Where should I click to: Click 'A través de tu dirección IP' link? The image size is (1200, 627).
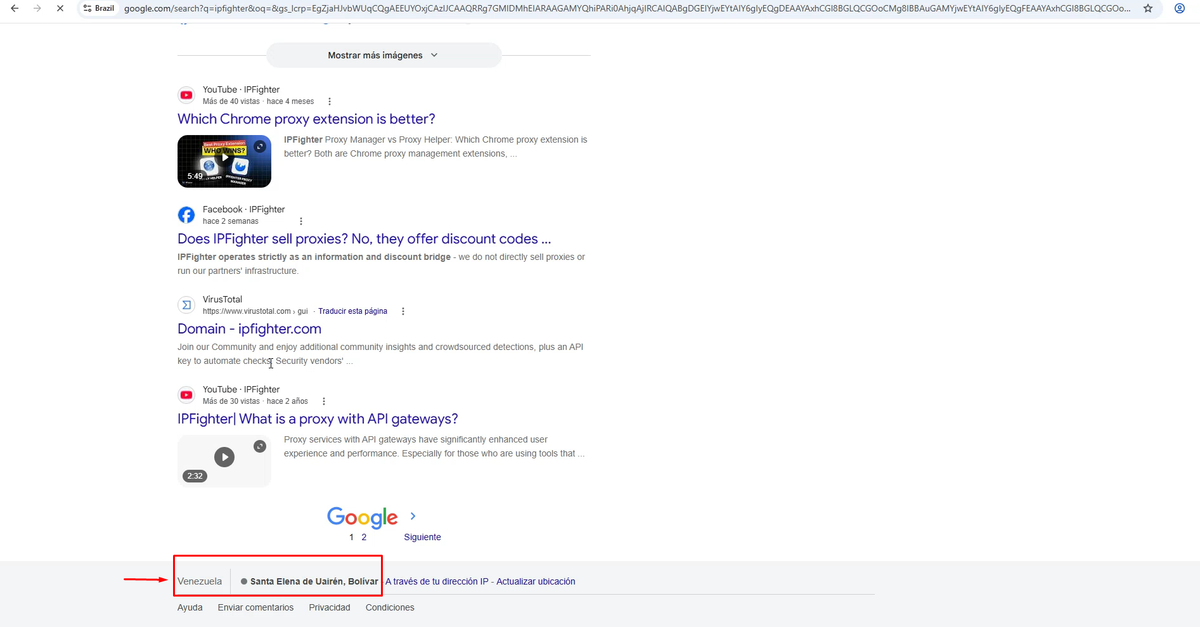(x=437, y=581)
